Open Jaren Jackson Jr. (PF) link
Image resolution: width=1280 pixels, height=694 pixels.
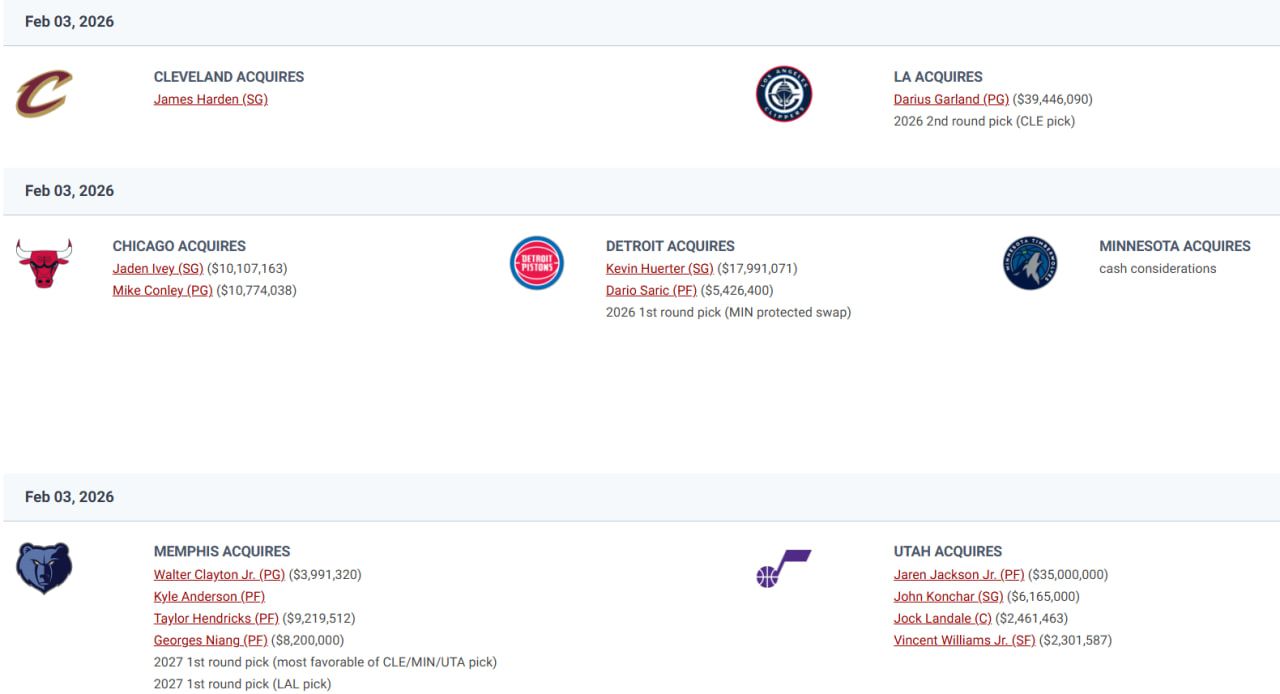pyautogui.click(x=958, y=574)
